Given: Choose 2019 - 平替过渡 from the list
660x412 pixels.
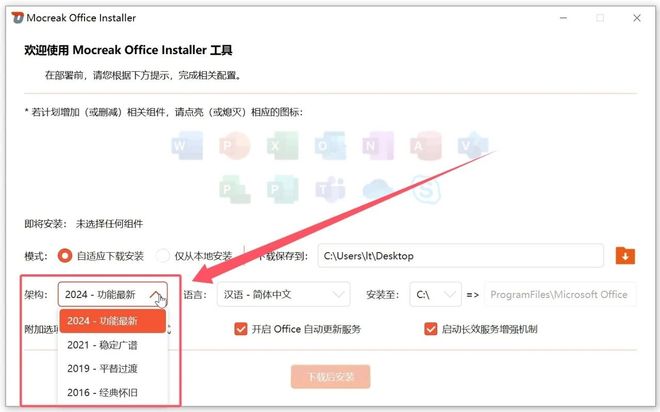Looking at the screenshot, I should [112, 369].
